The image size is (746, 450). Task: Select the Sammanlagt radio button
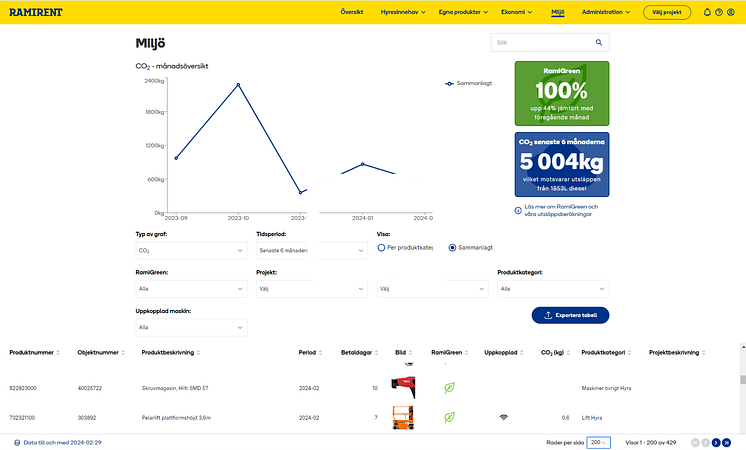coord(452,247)
